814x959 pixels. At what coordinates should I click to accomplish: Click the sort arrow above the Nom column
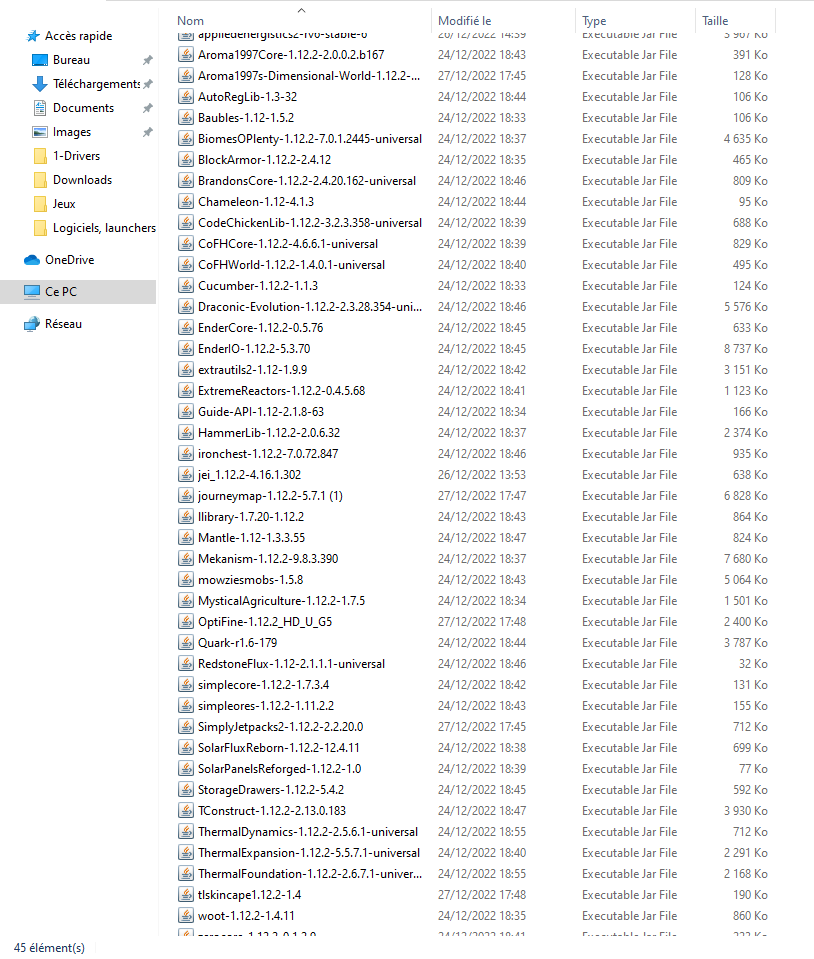click(301, 10)
